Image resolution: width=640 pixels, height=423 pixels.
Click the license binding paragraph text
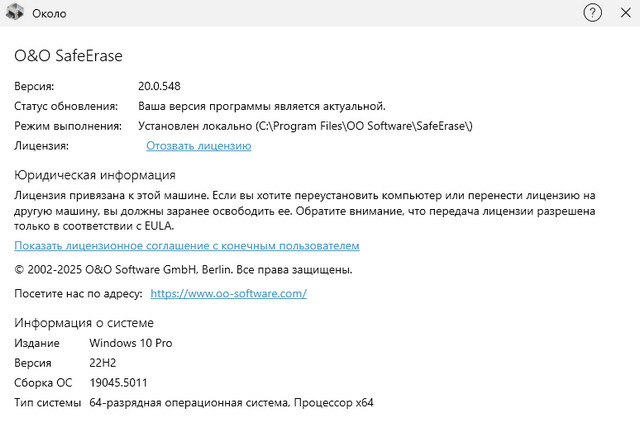pyautogui.click(x=305, y=211)
